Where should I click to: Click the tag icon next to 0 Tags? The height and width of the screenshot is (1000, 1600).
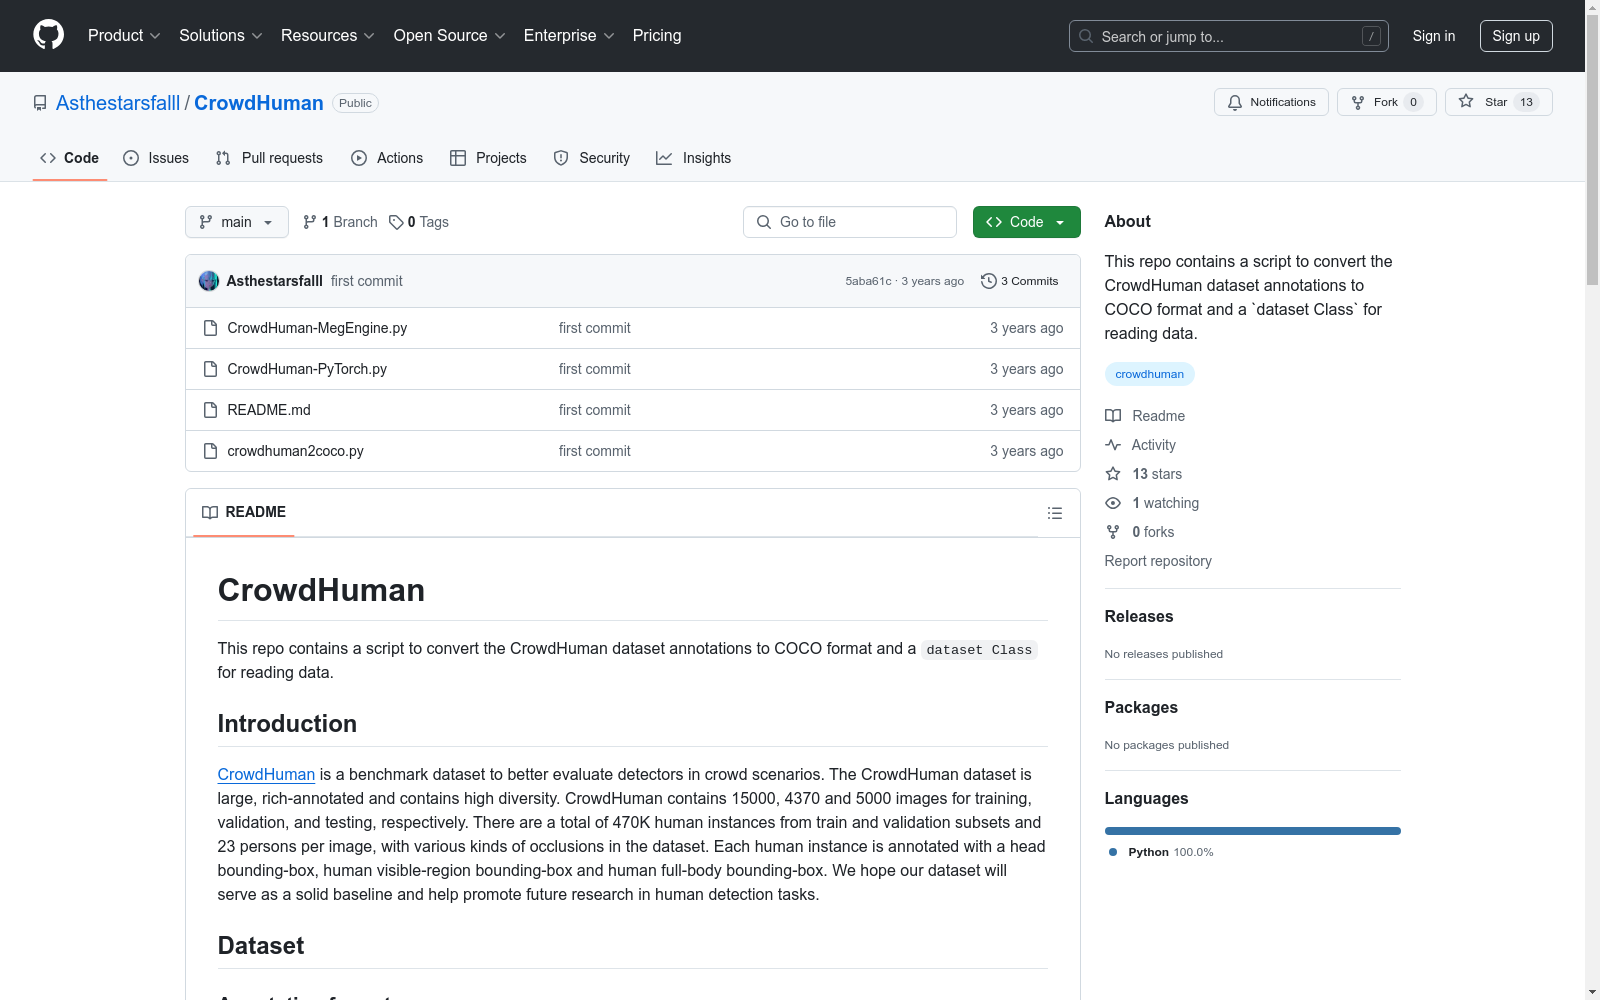(396, 222)
